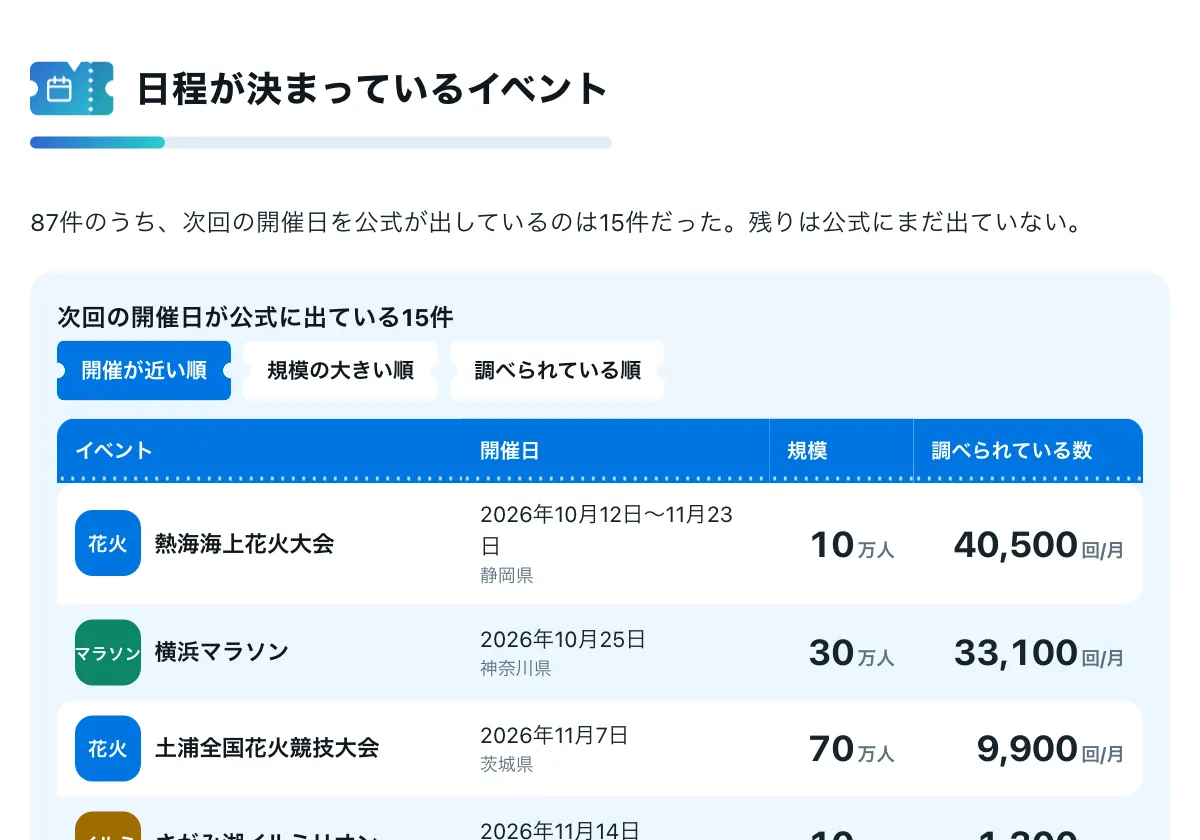Click the 70万人 scale value
The height and width of the screenshot is (840, 1200).
coord(852,749)
